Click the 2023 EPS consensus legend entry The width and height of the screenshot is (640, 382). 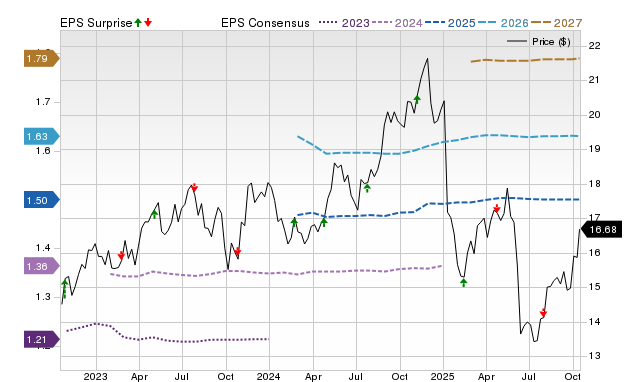(x=344, y=23)
